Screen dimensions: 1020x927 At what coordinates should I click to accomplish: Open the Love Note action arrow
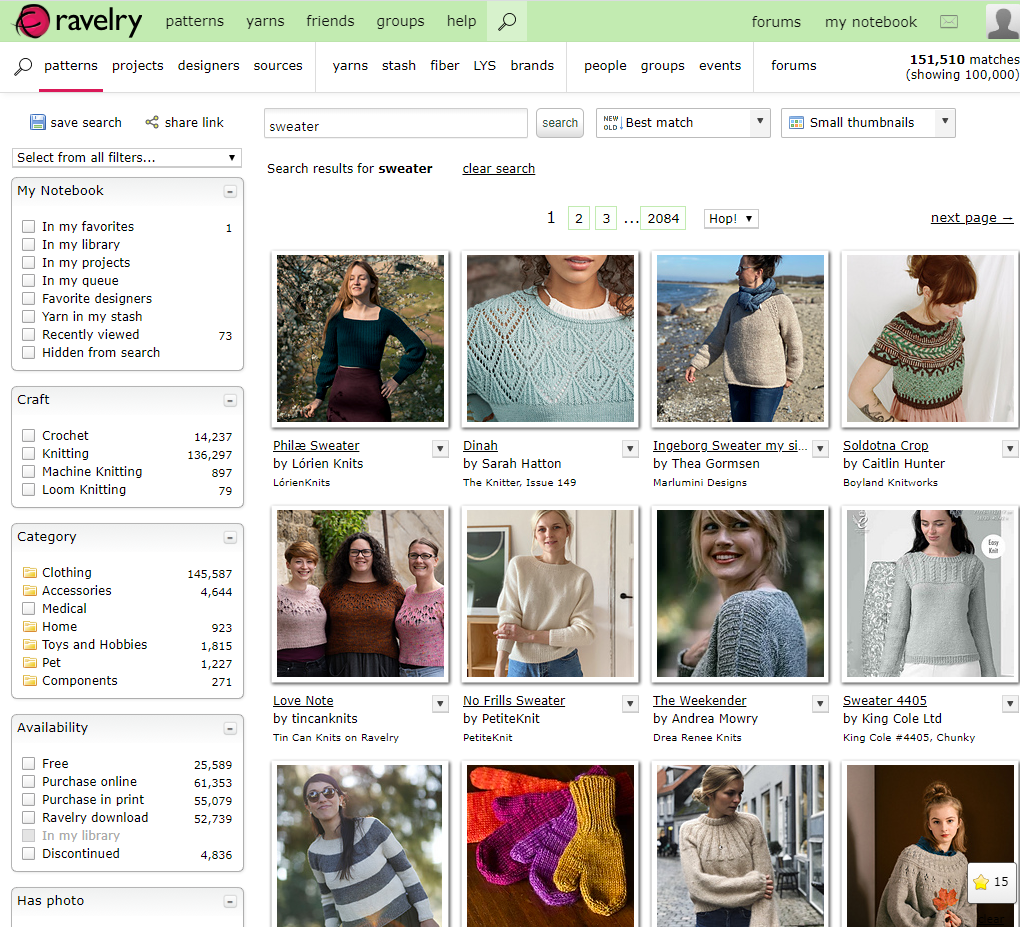440,703
